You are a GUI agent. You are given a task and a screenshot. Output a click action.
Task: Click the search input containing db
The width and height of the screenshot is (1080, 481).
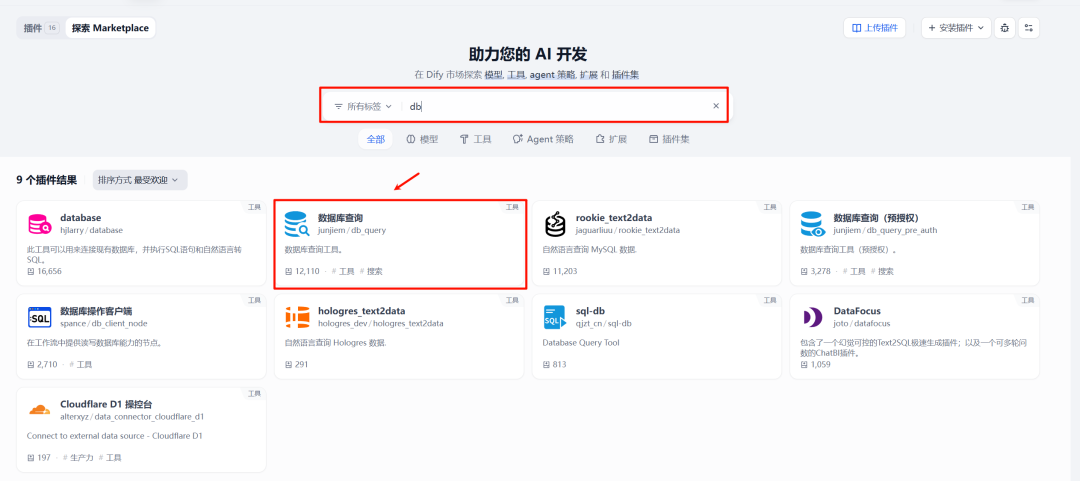557,106
